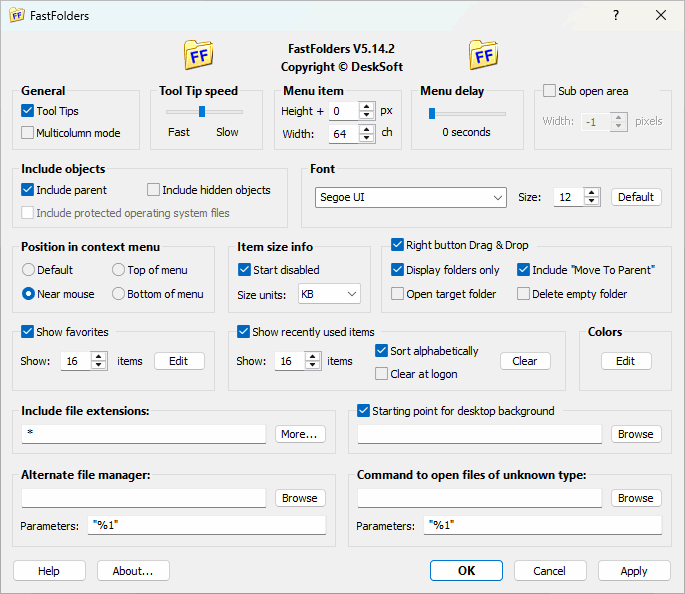Decrease favorites Show items count
The image size is (685, 594).
(x=99, y=365)
